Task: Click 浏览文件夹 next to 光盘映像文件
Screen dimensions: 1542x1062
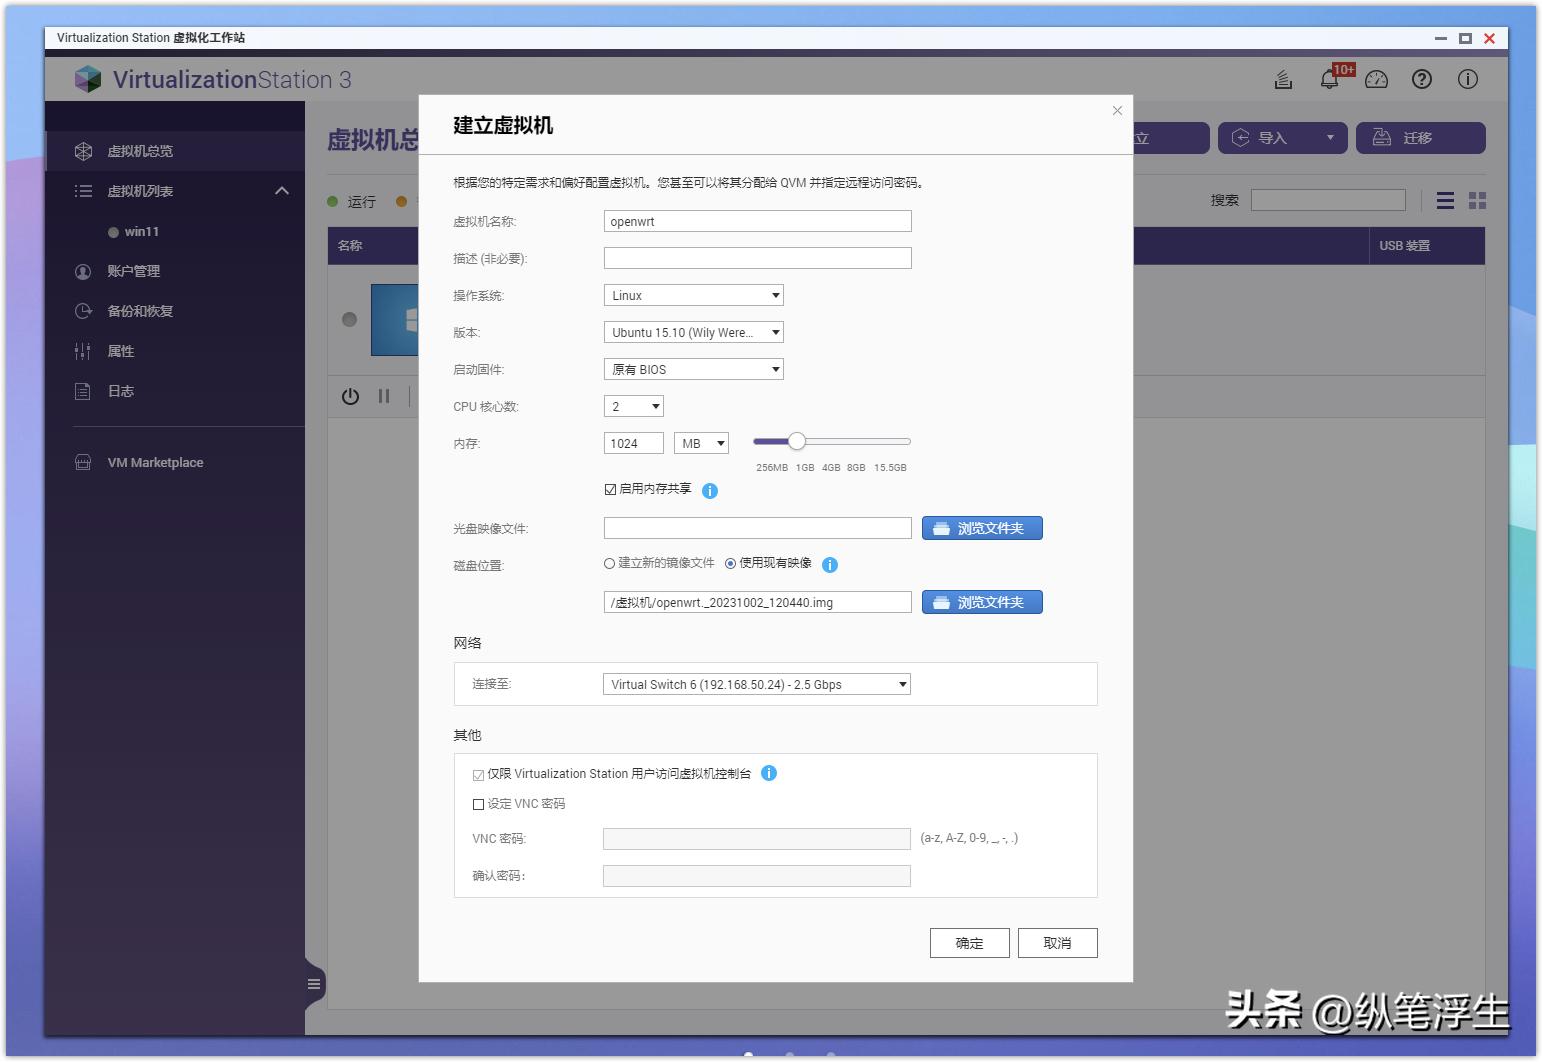Action: (x=981, y=528)
